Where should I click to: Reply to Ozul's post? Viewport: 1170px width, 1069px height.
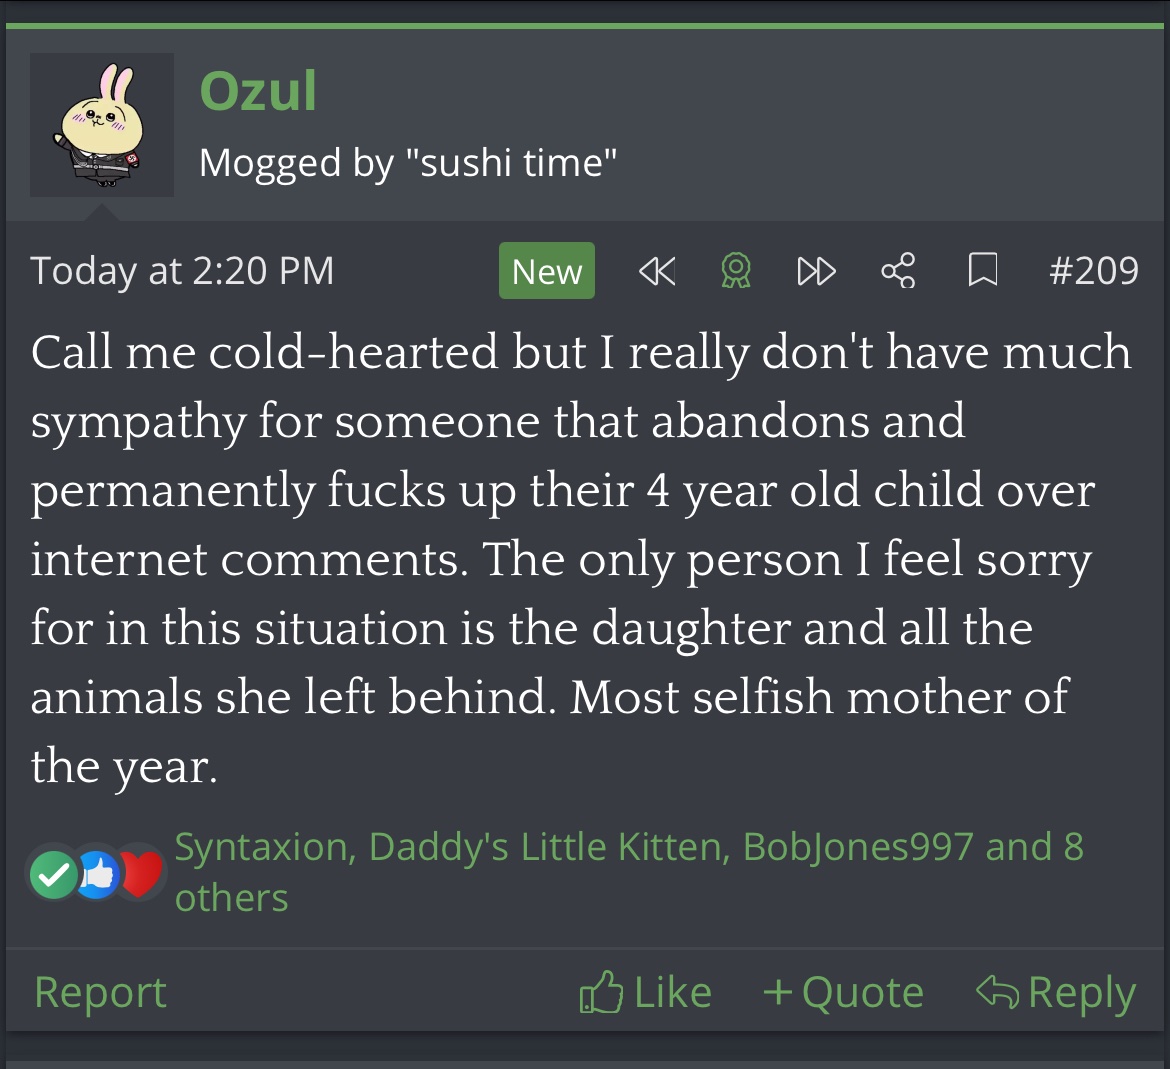coord(1056,992)
